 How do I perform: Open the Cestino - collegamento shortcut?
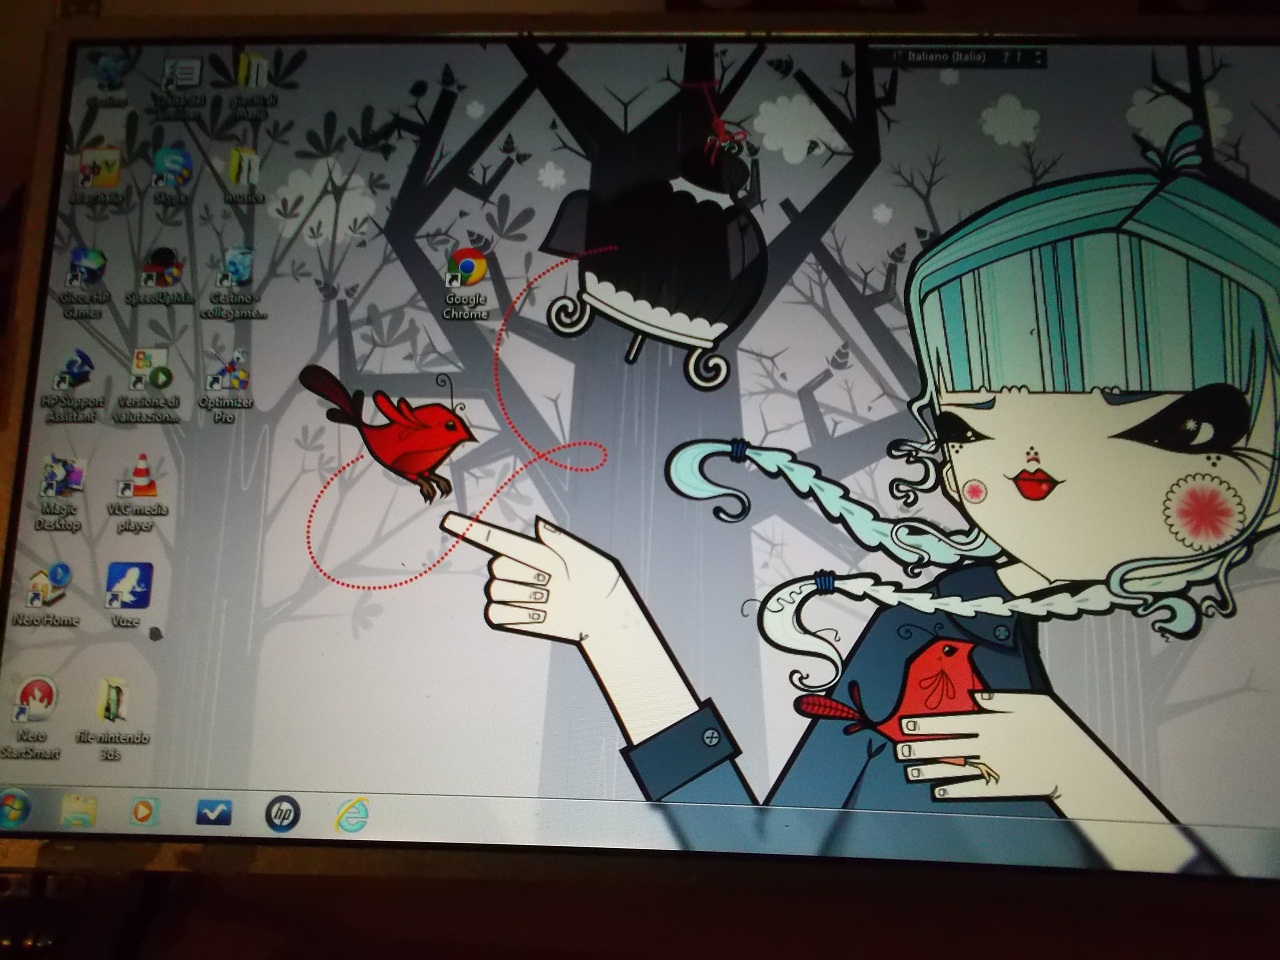tap(237, 283)
